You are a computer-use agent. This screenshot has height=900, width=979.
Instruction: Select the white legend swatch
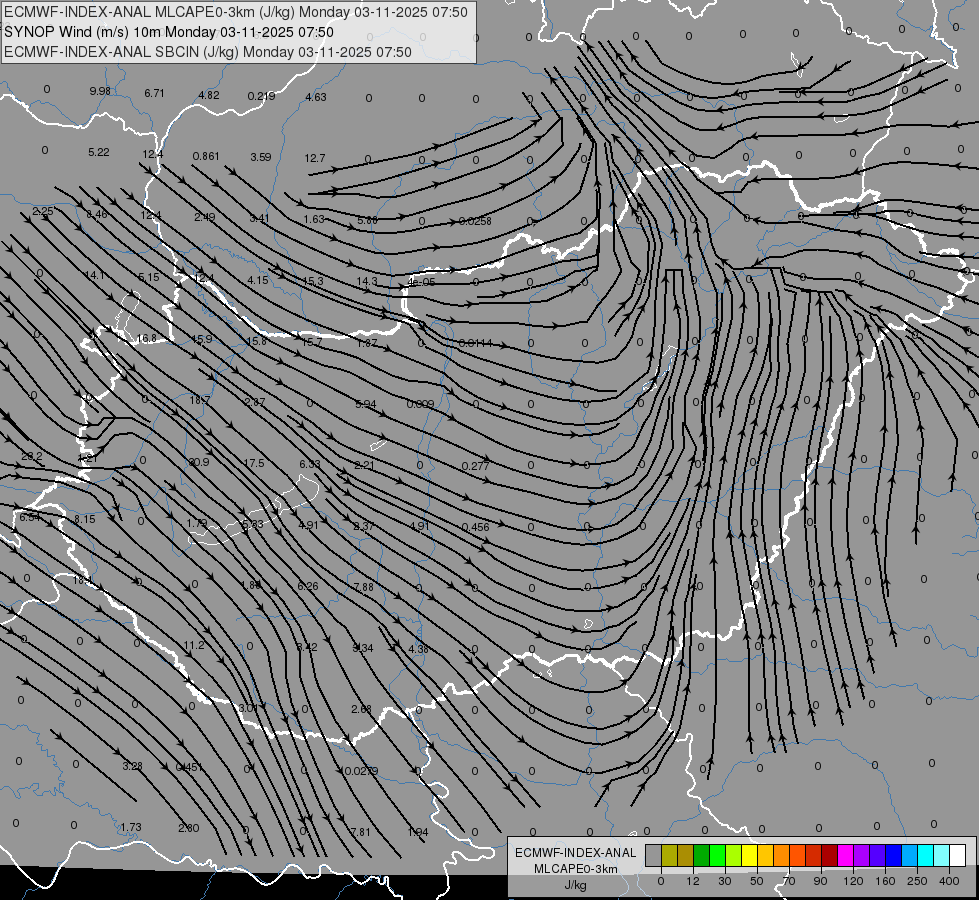[957, 855]
